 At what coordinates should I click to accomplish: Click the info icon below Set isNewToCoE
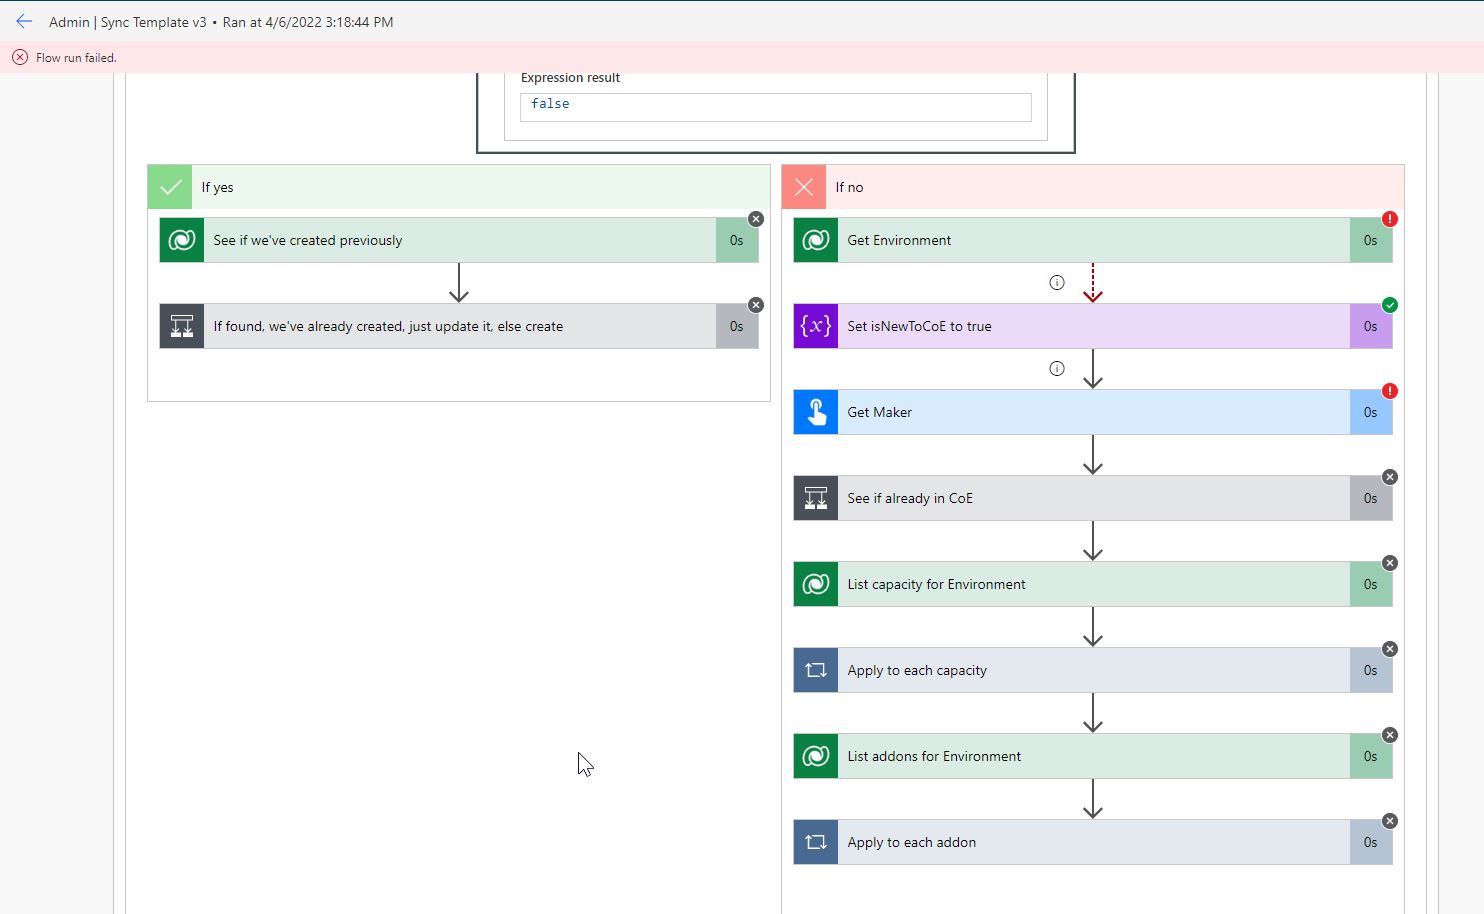(1057, 368)
